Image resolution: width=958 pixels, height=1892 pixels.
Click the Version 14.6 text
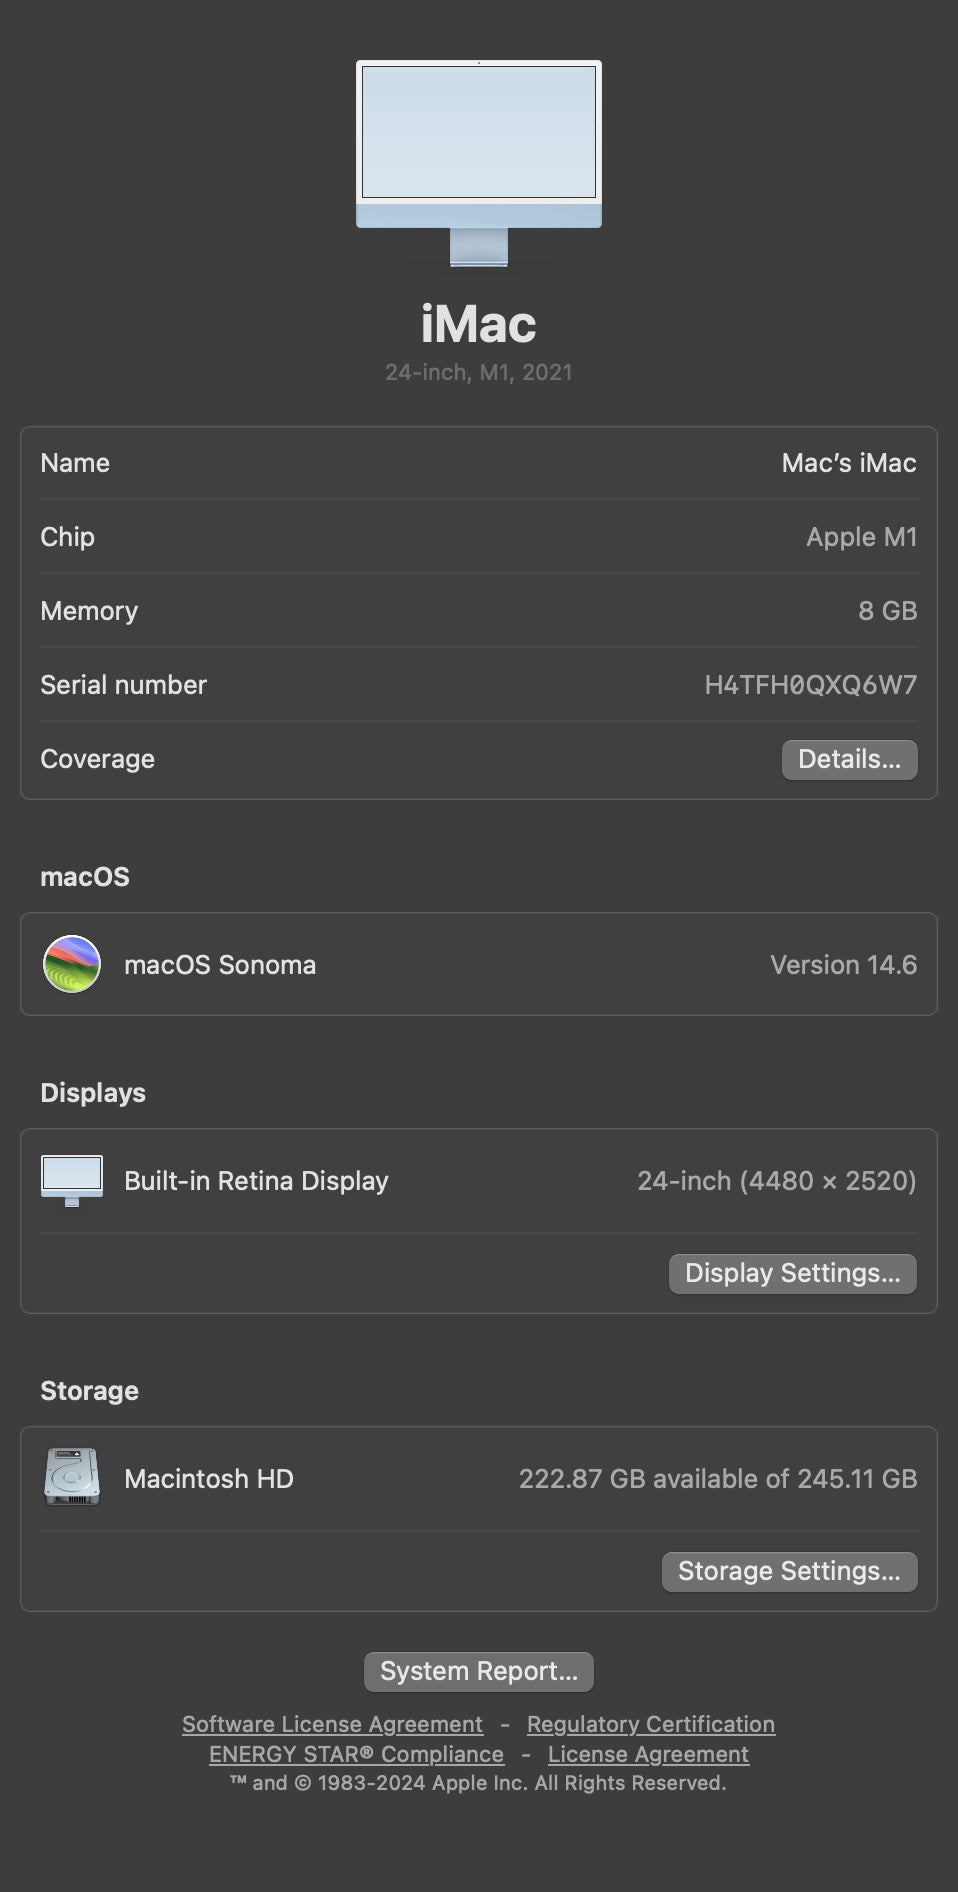[843, 965]
